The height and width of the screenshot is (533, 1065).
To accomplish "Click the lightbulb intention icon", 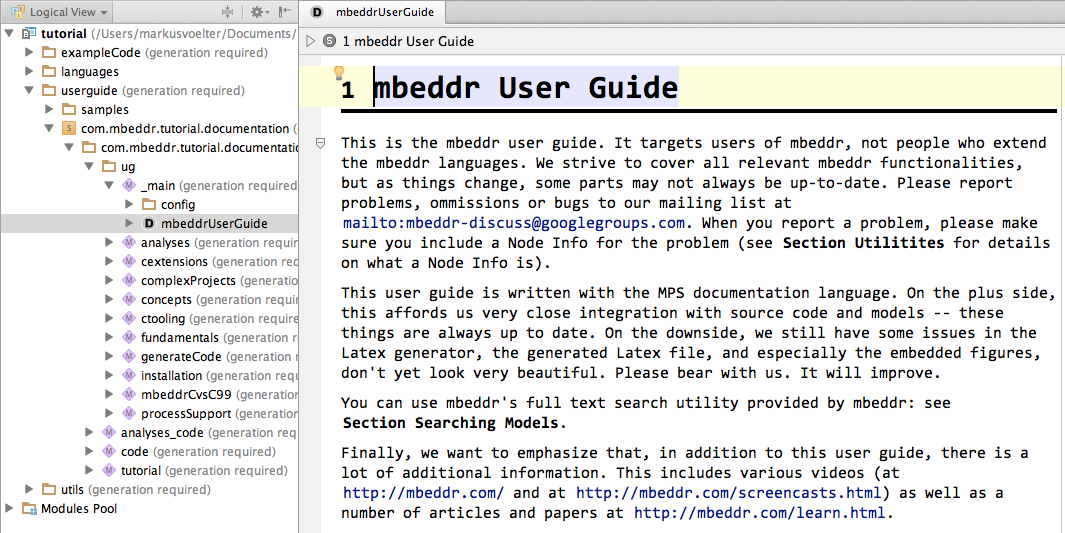I will (x=339, y=73).
